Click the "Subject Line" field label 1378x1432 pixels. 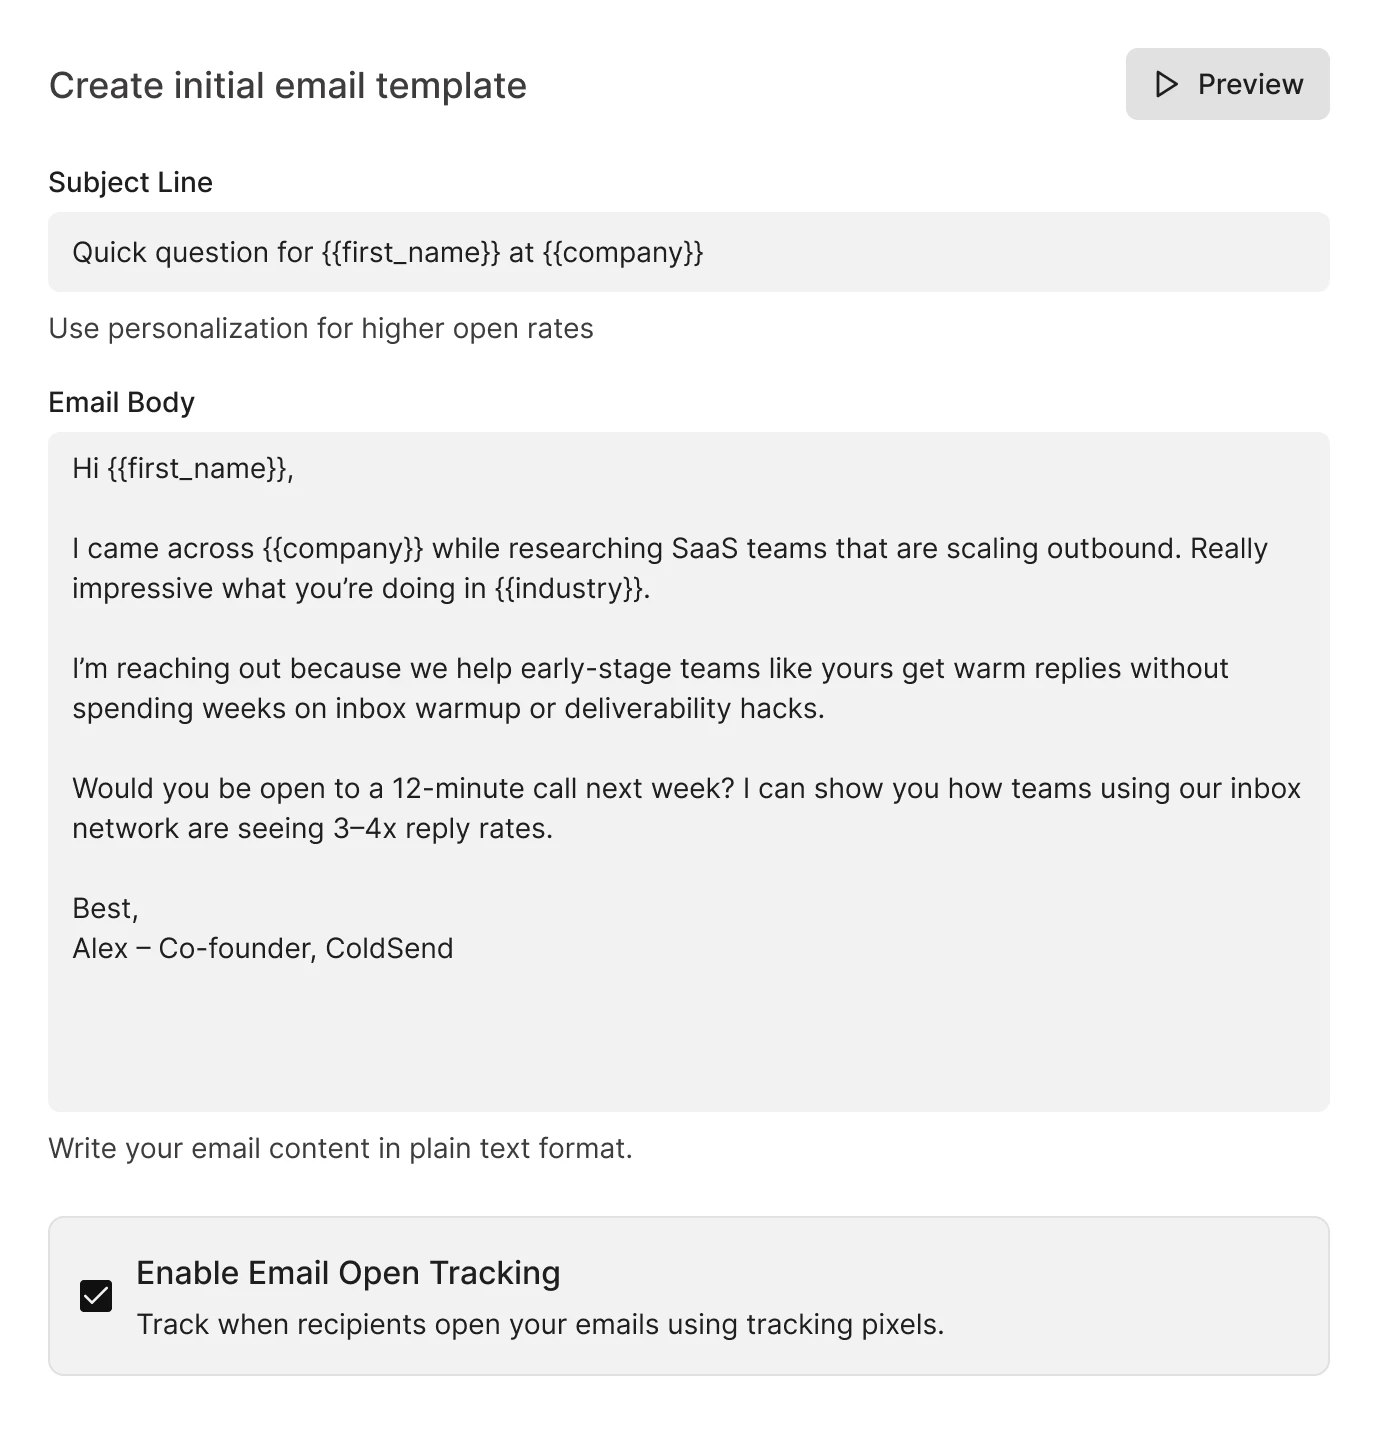tap(130, 182)
